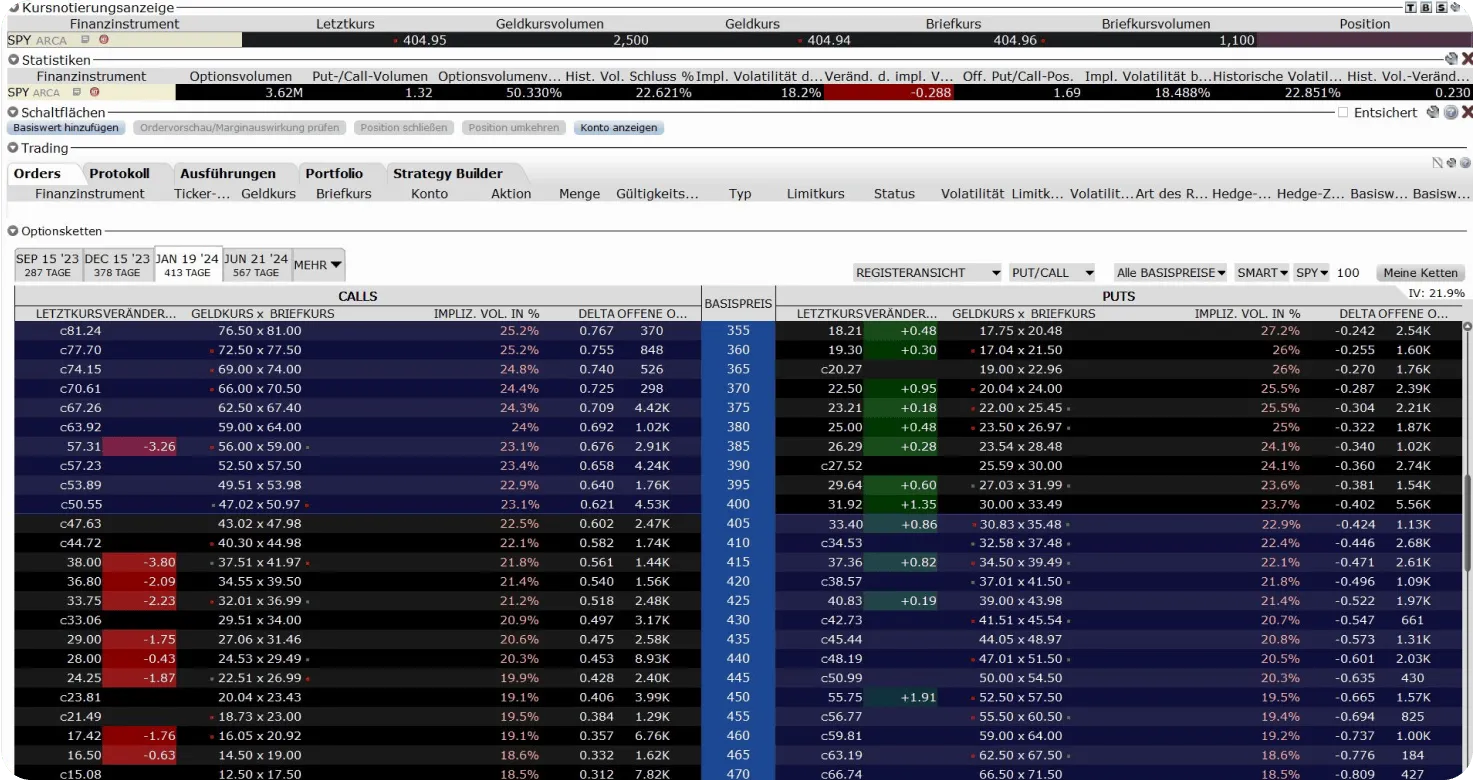Click the T icon in the quote panel header
Screen dimensions: 1473x780
pyautogui.click(x=1411, y=8)
